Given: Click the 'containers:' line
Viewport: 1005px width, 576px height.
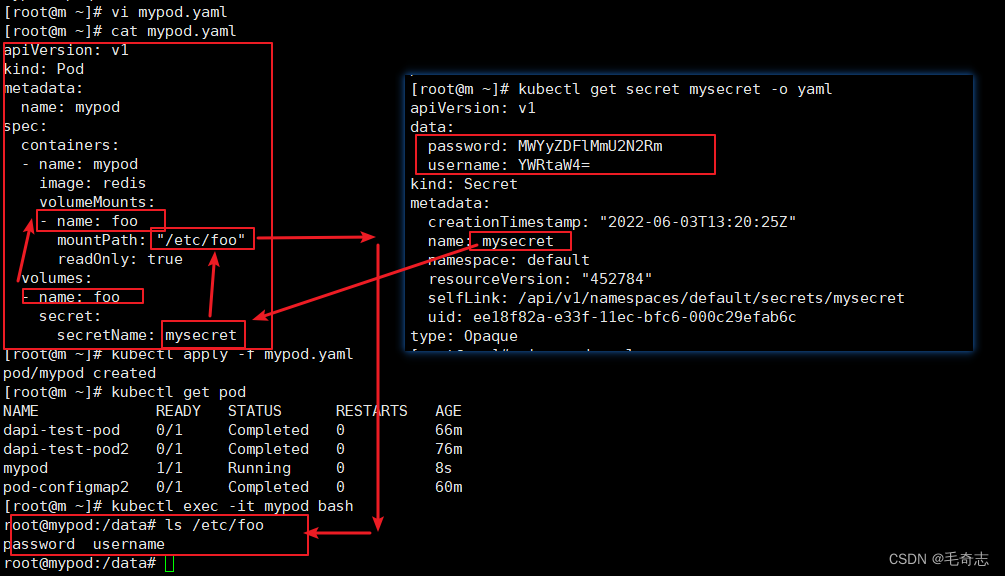Looking at the screenshot, I should click(70, 145).
